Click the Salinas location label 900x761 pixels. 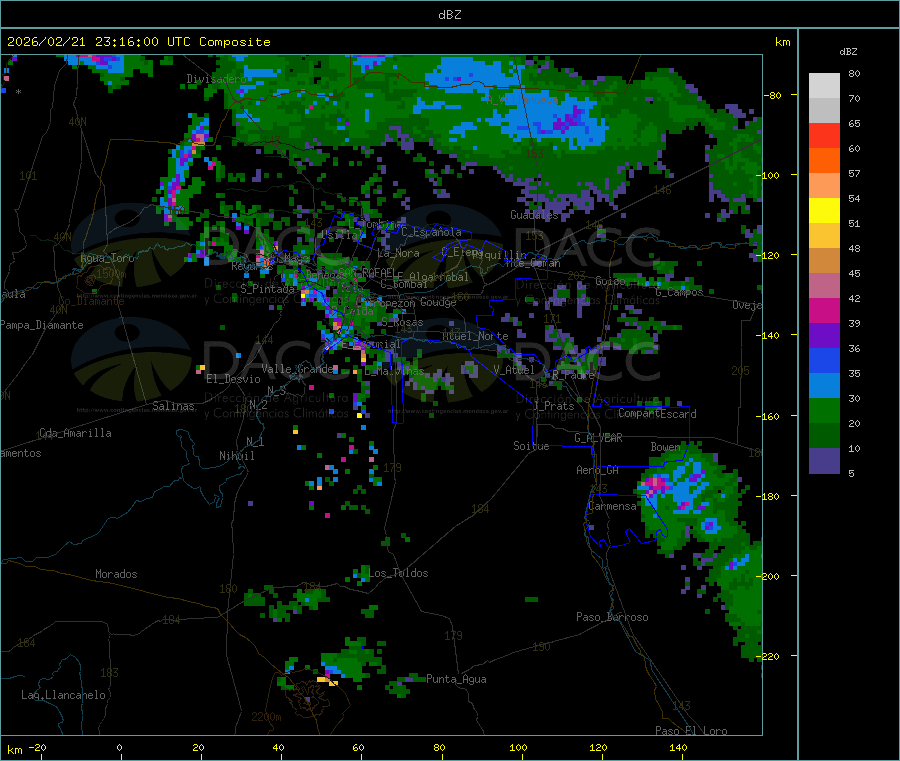173,406
